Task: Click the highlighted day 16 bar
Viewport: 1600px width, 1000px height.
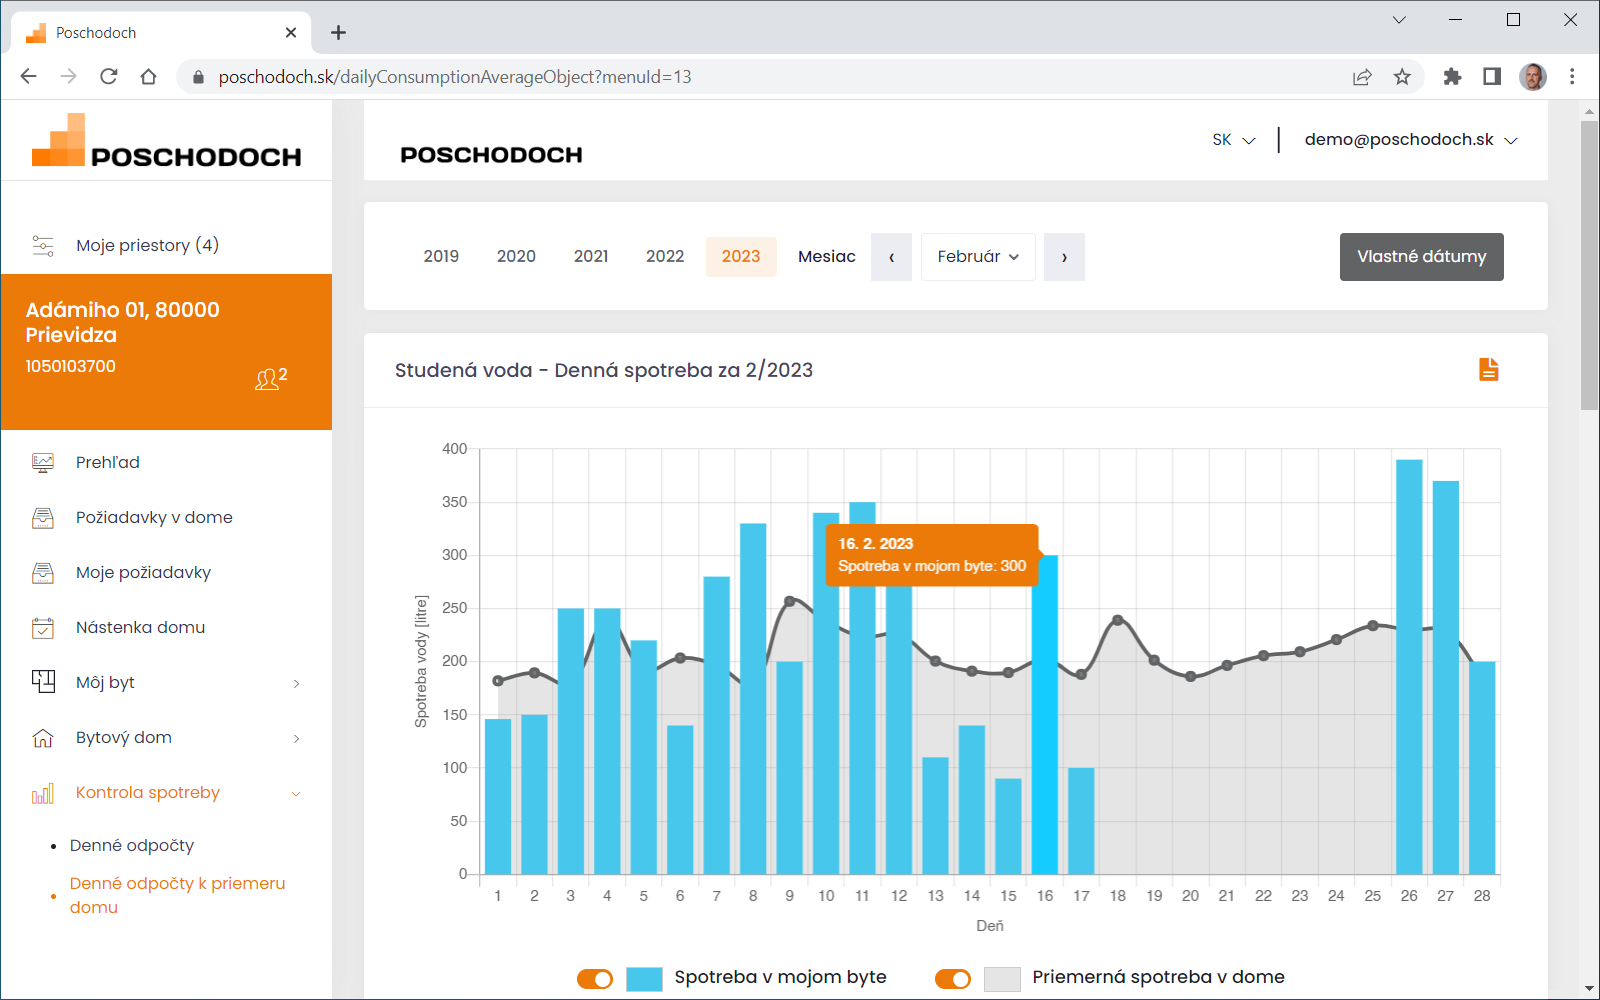Action: pyautogui.click(x=1045, y=715)
